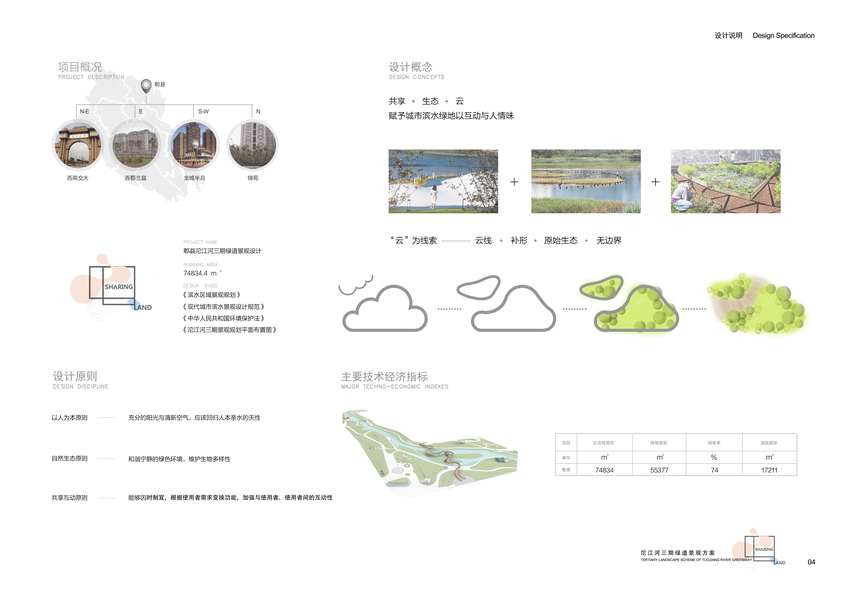Click the 《滨水区域景观规划》 reference line
The image size is (849, 600).
coord(211,295)
